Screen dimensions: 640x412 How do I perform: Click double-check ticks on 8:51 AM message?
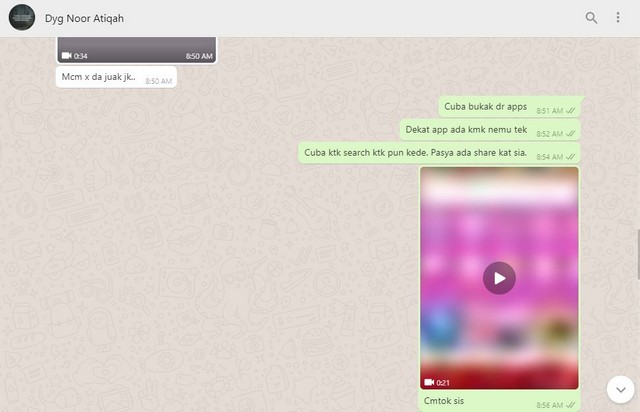pyautogui.click(x=571, y=110)
